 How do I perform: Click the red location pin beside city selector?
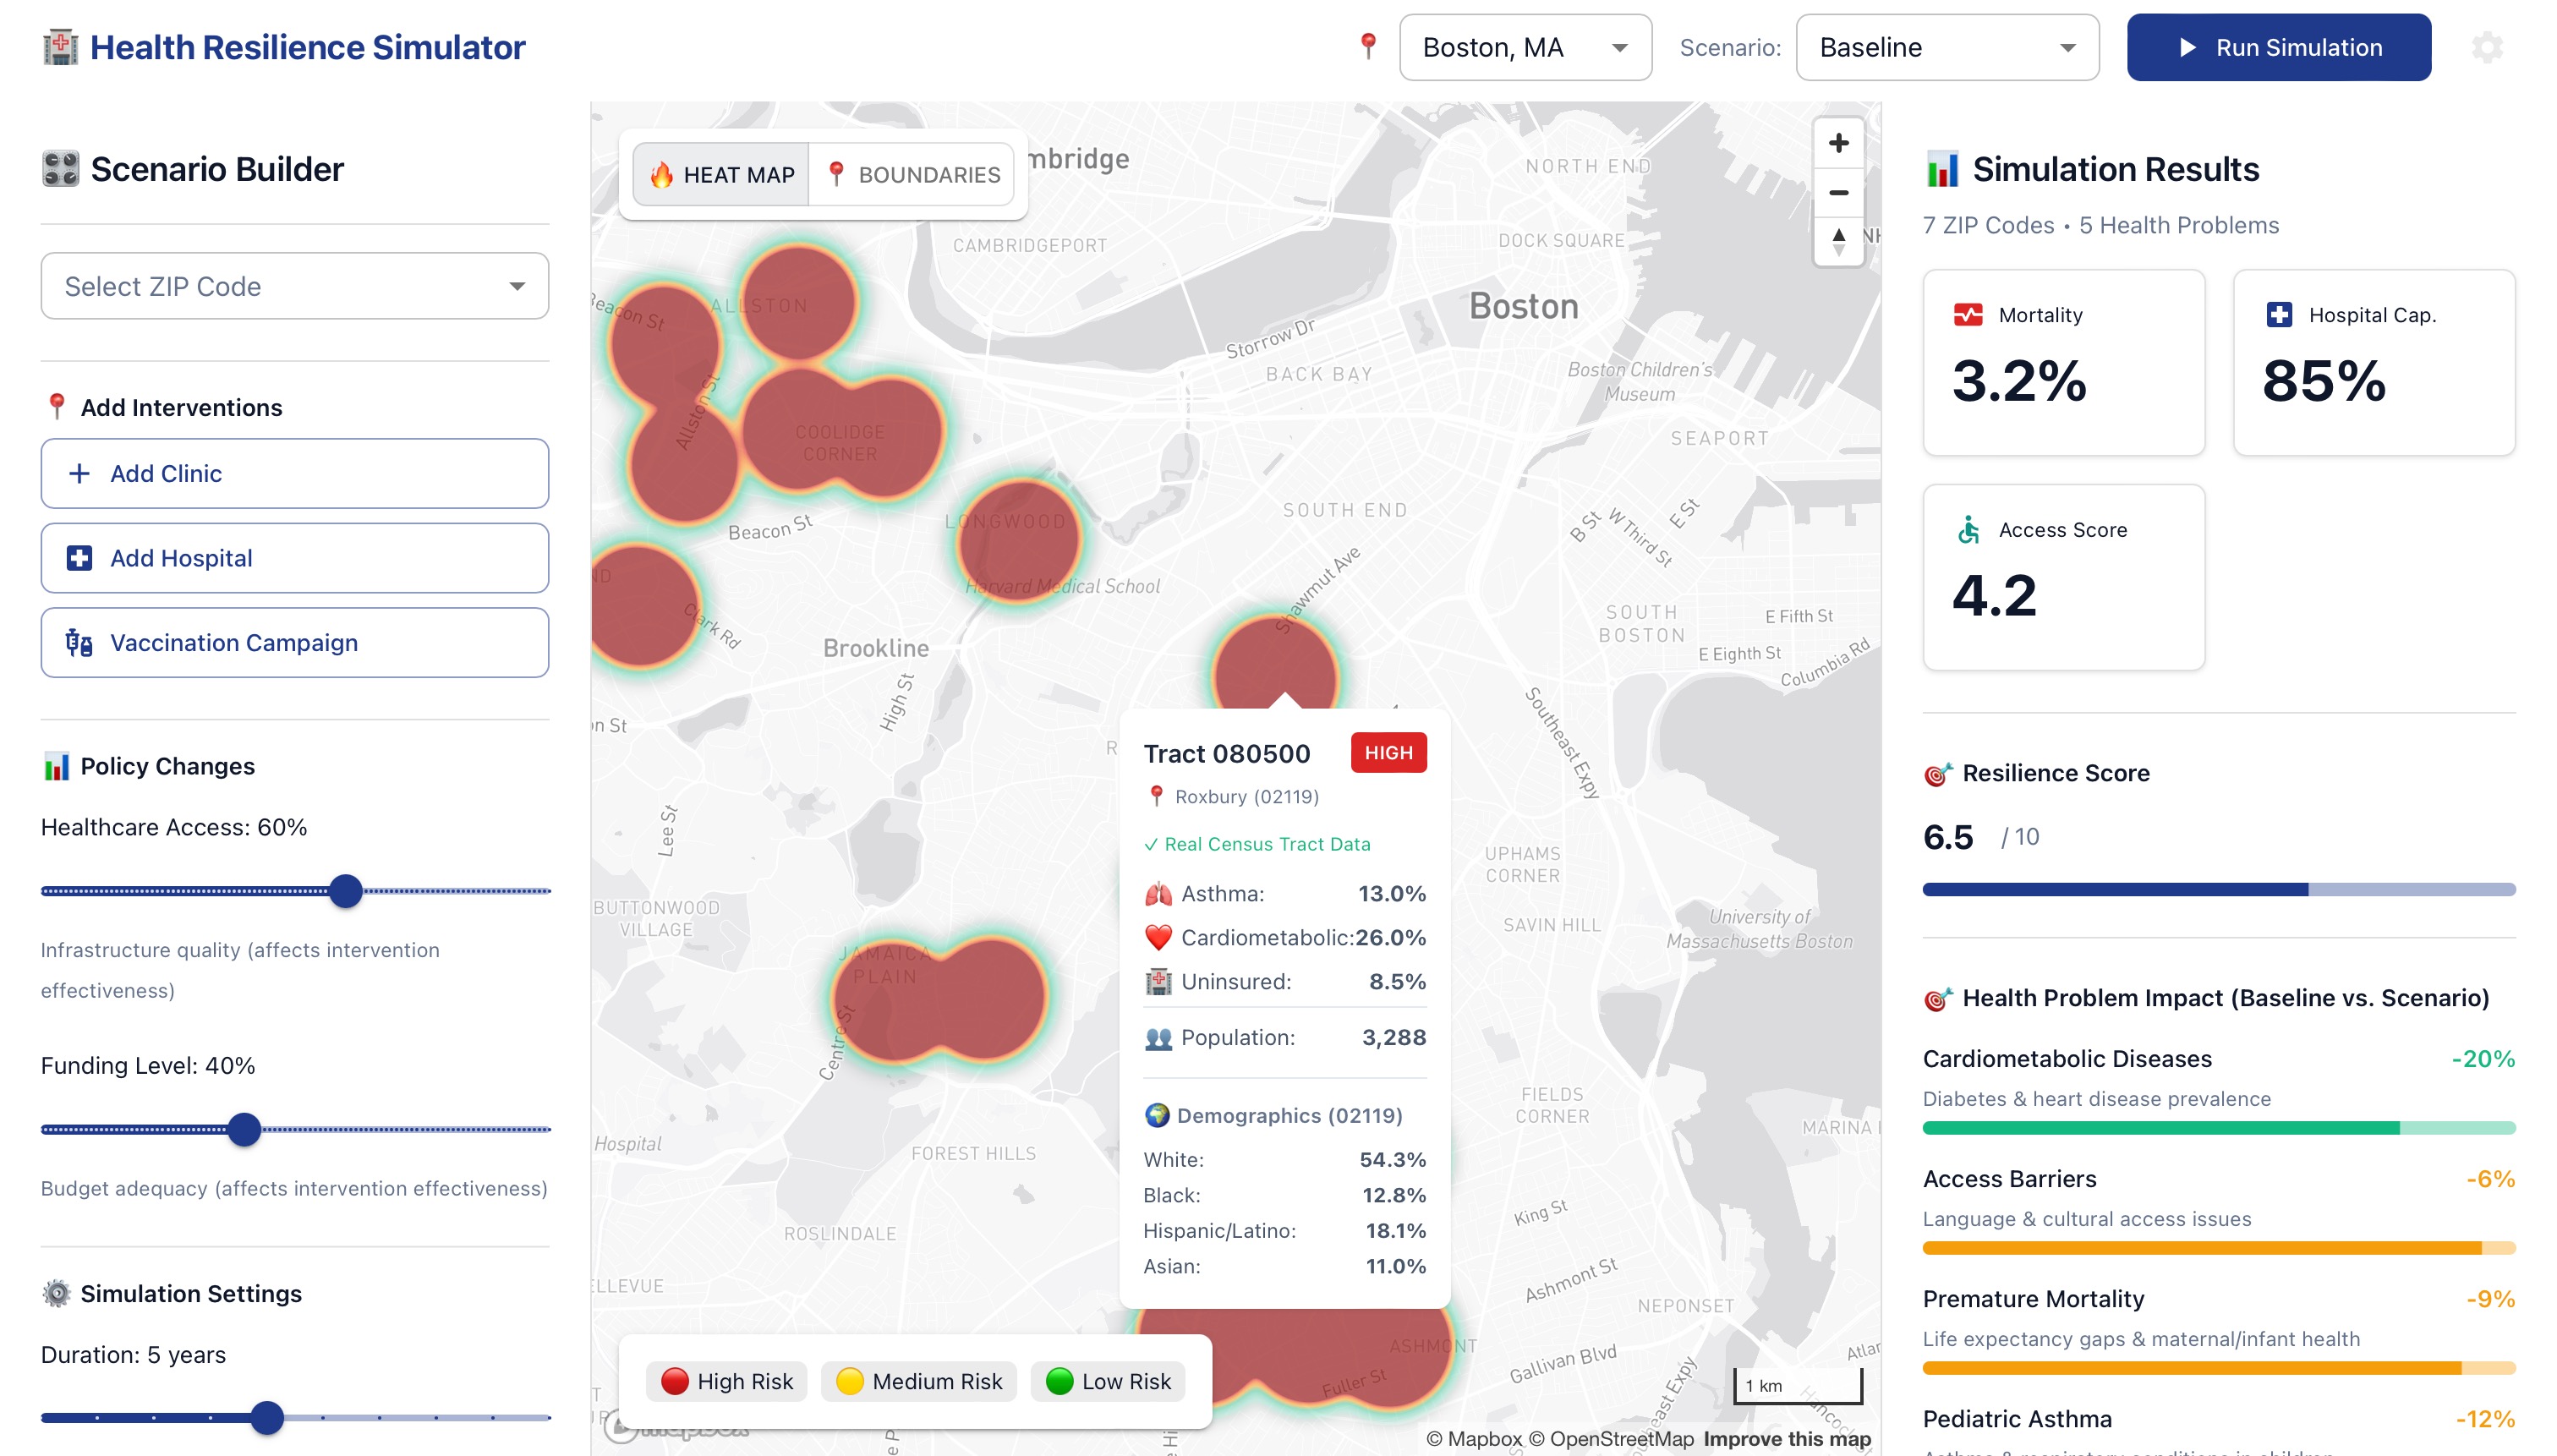pyautogui.click(x=1368, y=46)
